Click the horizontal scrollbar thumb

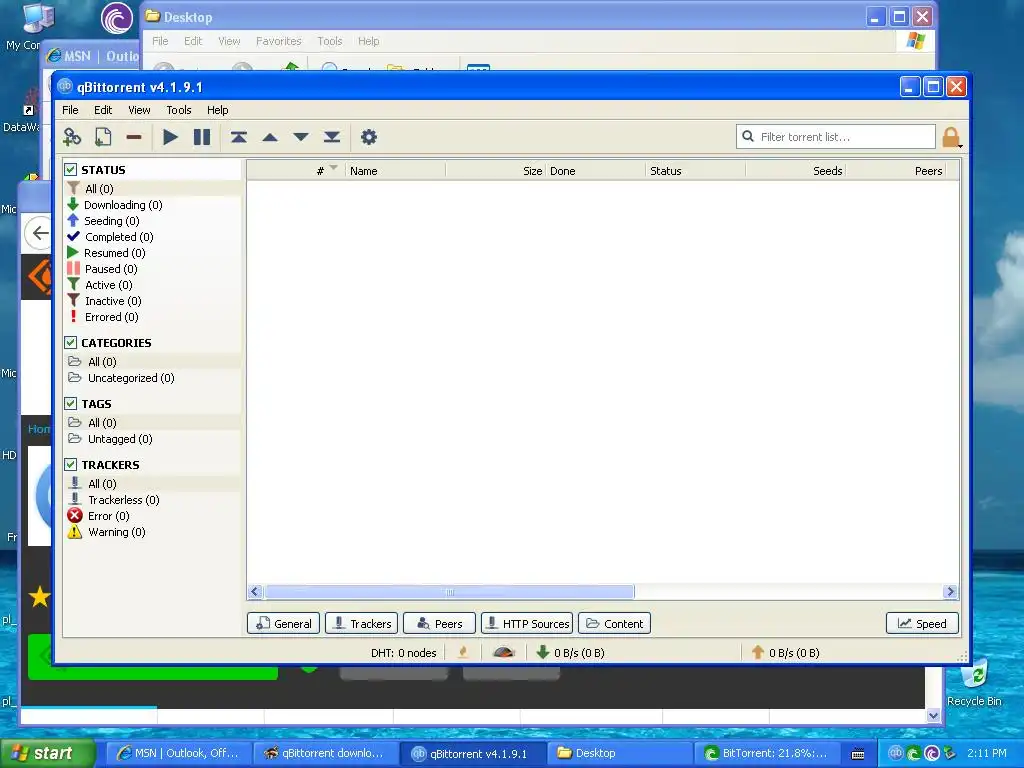449,592
